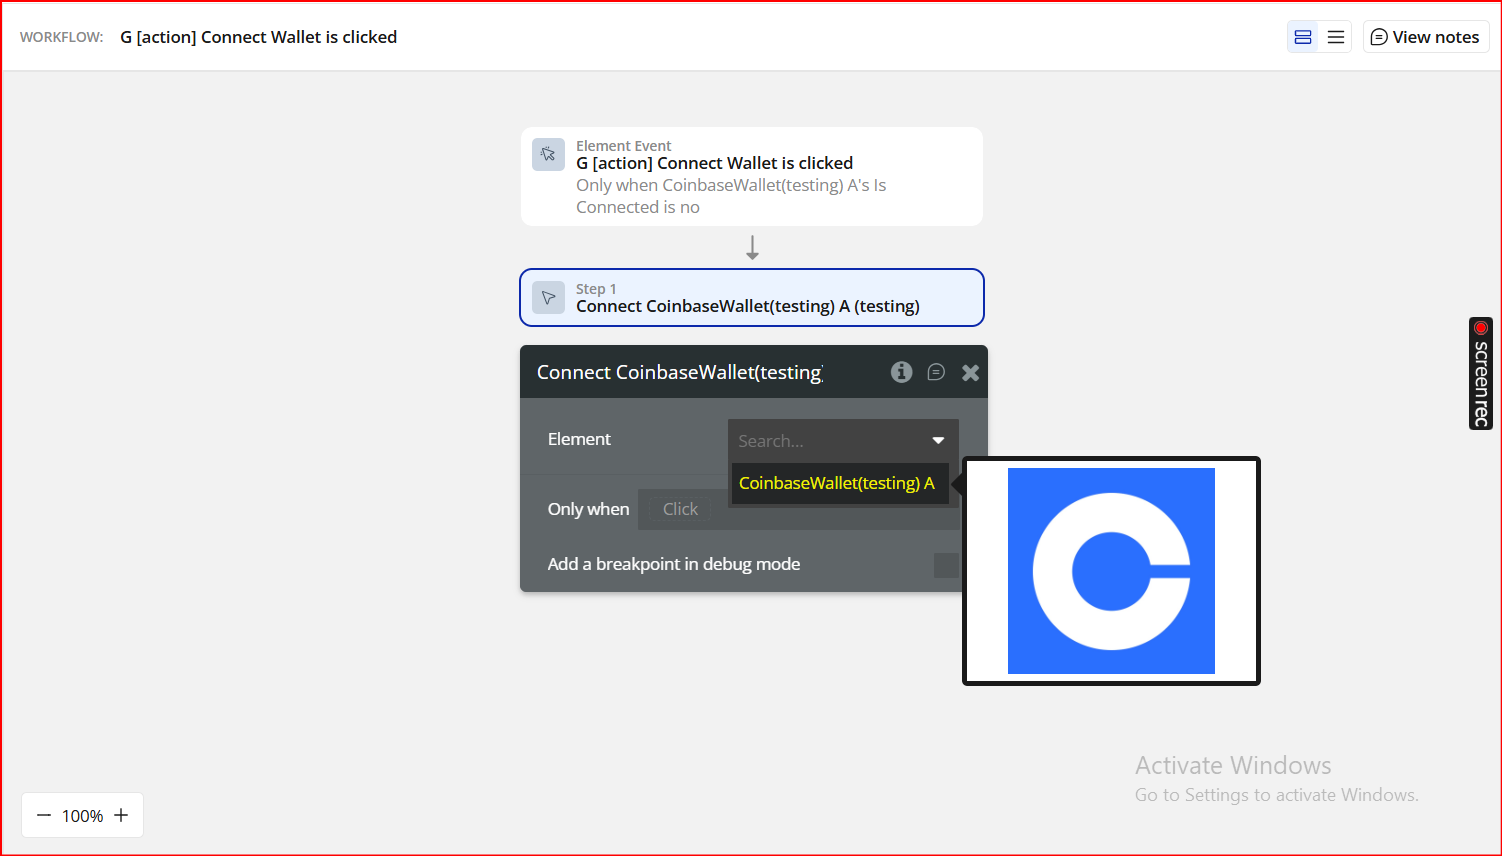Click the screenrec recording widget
The width and height of the screenshot is (1502, 856).
click(x=1481, y=373)
